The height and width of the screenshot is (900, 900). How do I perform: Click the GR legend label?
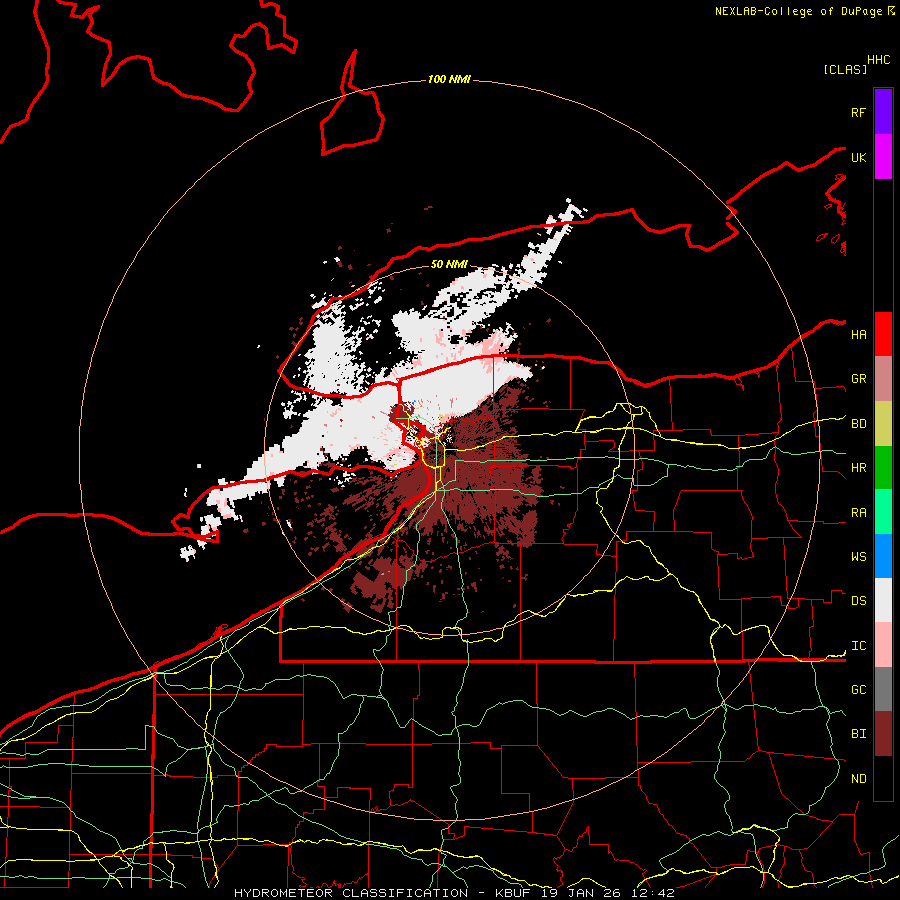[859, 379]
